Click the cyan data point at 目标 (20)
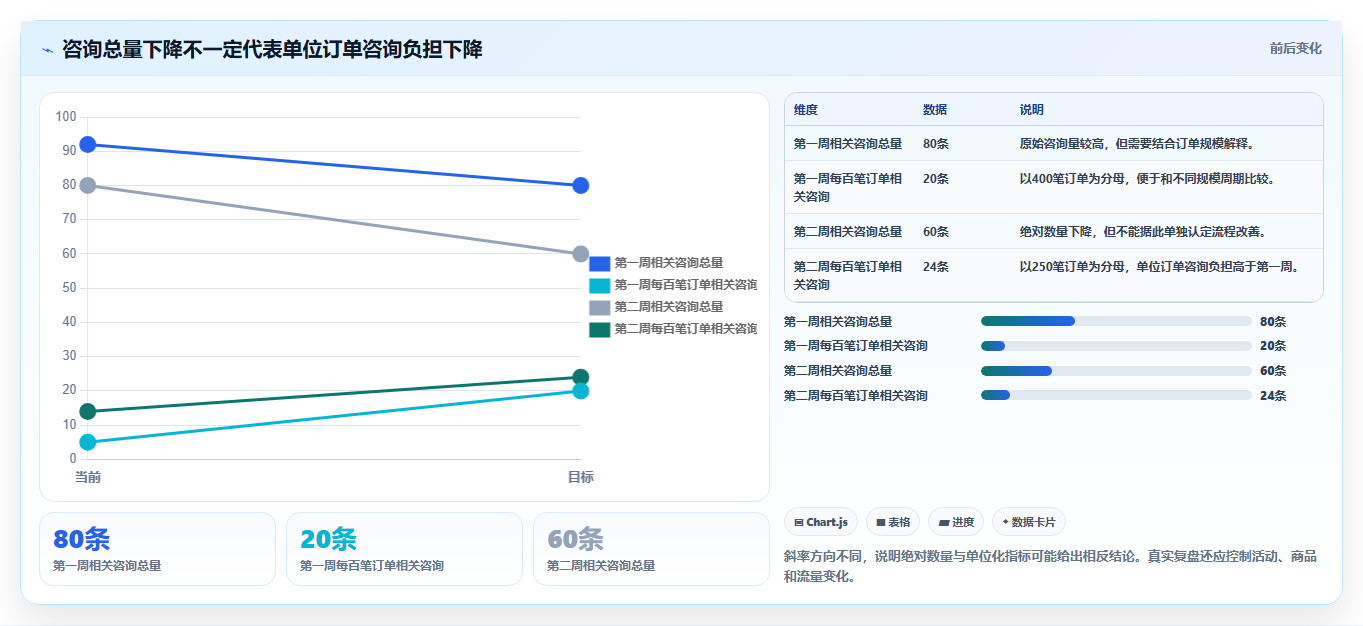Image resolution: width=1363 pixels, height=626 pixels. [581, 391]
